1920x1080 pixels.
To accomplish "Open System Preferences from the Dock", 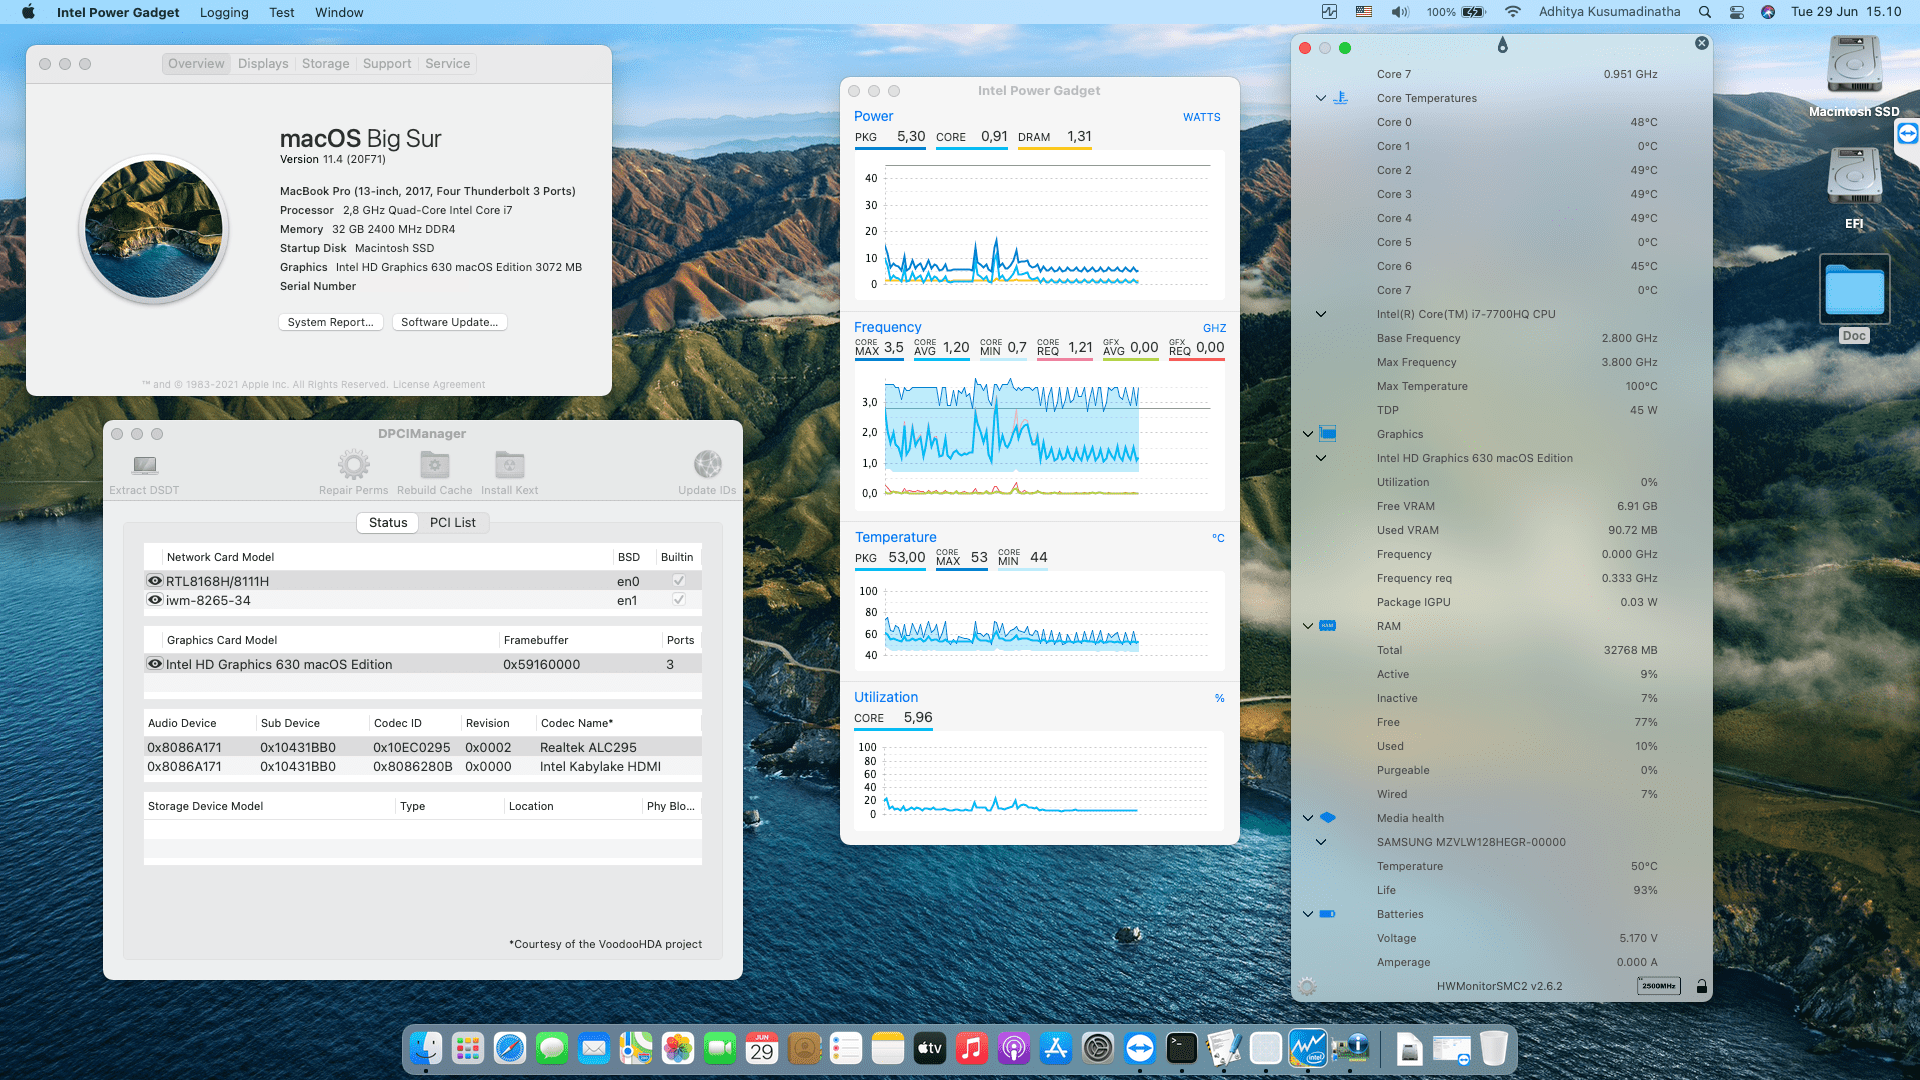I will [x=1098, y=1048].
